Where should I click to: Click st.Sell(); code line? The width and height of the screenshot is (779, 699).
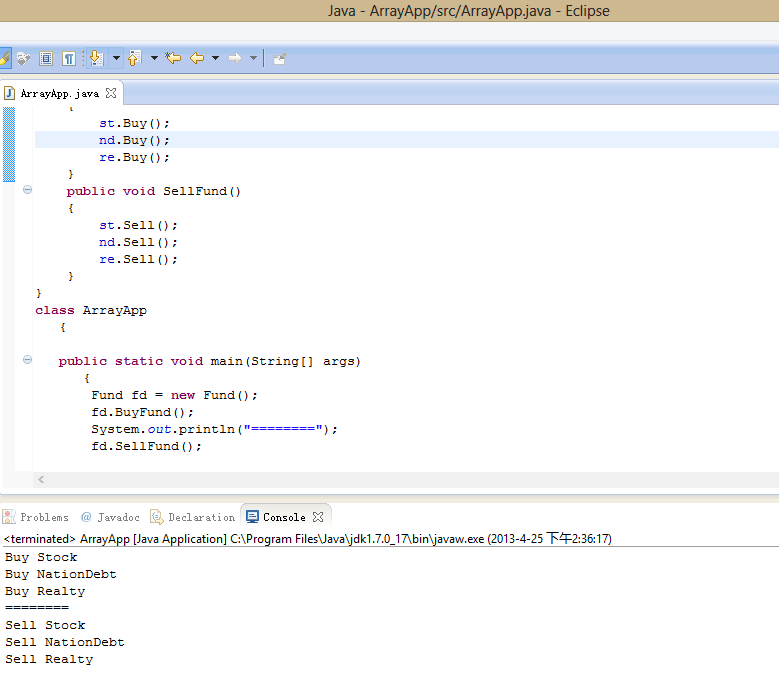[138, 225]
